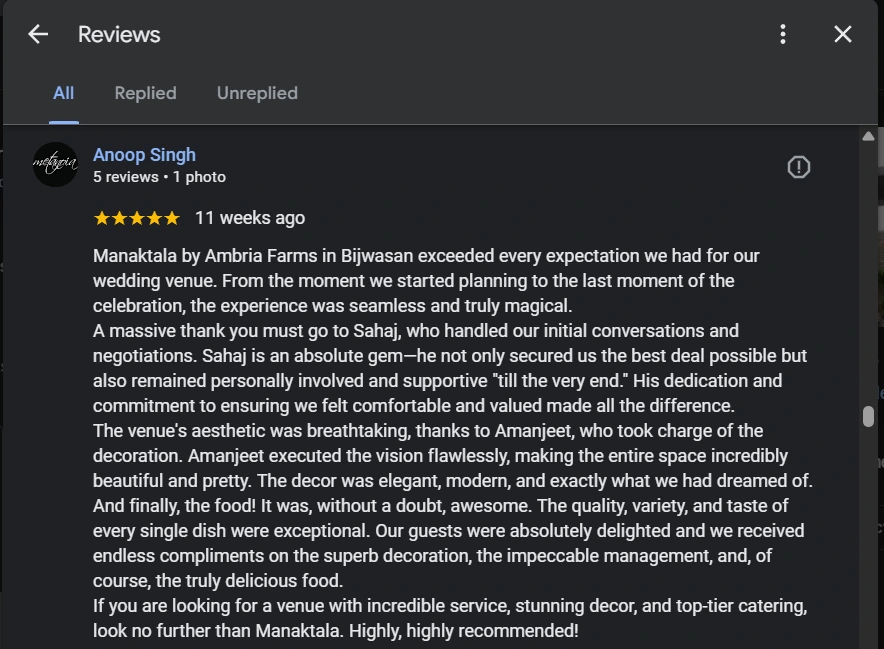
Task: Open Anoop Singh's profile link
Action: pos(144,155)
